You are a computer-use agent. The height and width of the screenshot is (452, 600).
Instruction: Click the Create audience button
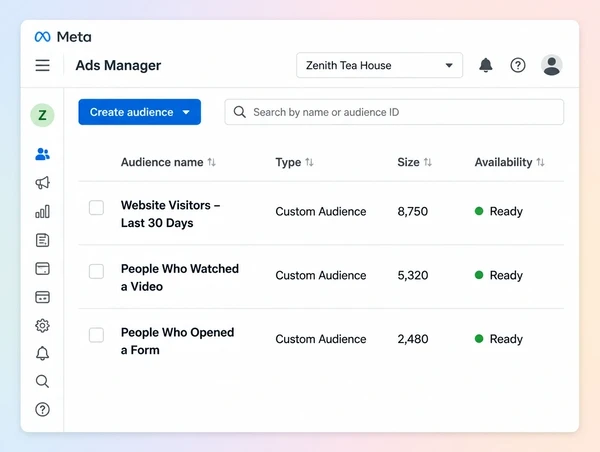pyautogui.click(x=140, y=112)
